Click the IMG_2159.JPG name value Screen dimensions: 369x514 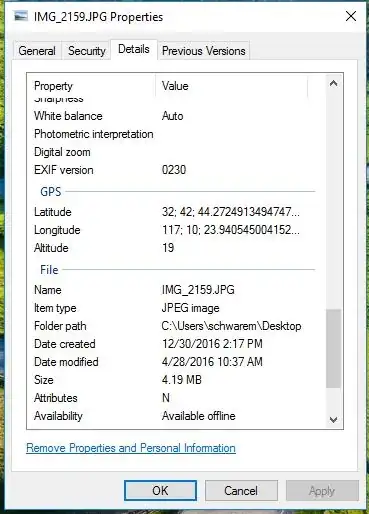click(198, 290)
